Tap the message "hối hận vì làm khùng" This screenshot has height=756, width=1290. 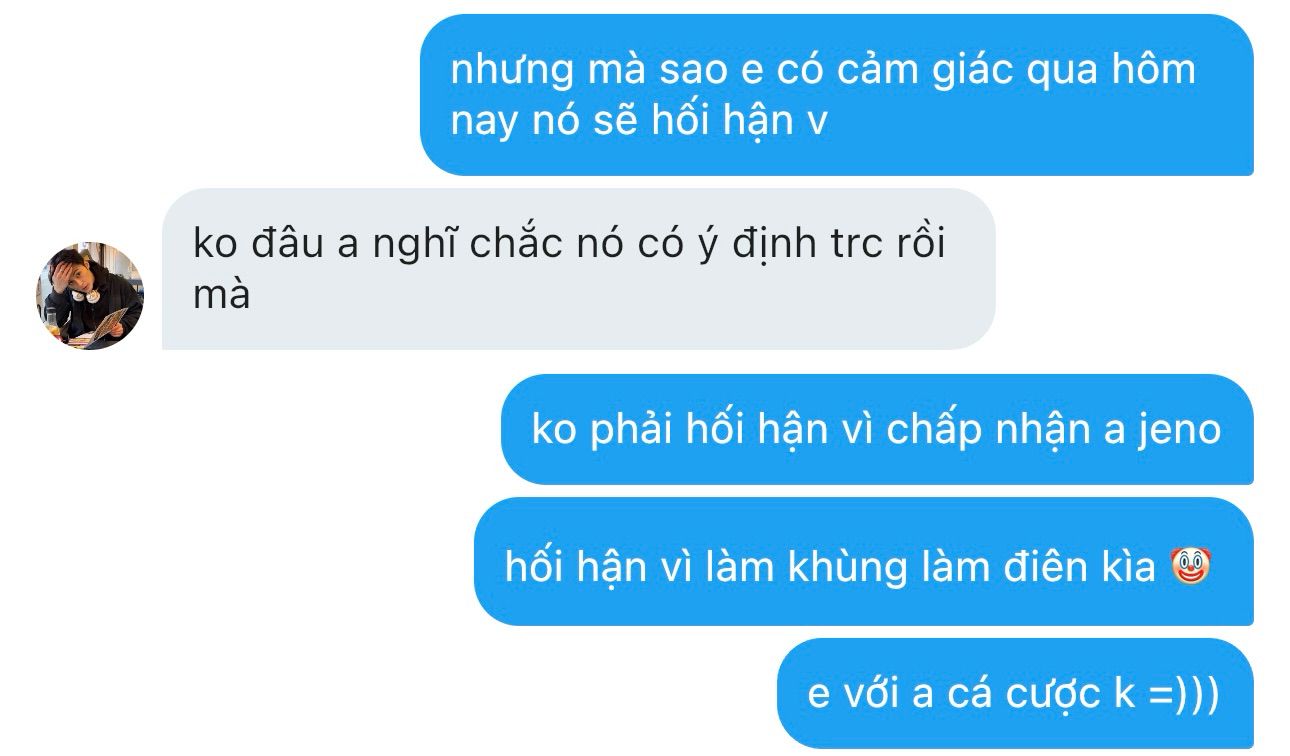(864, 567)
